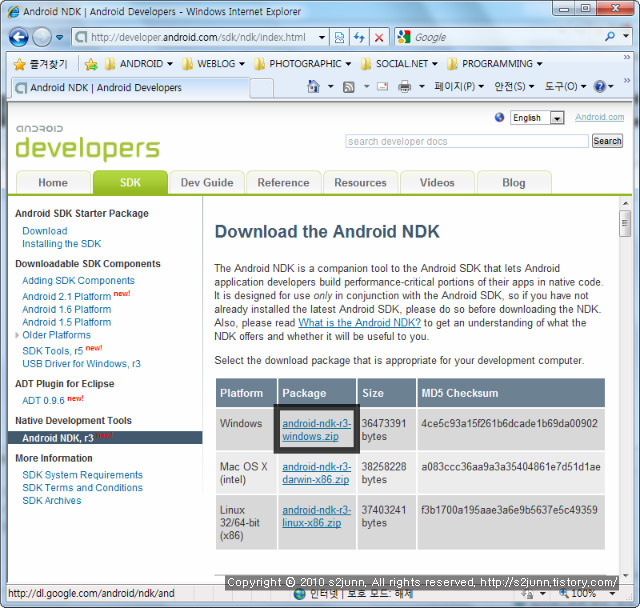640x608 pixels.
Task: Open the SDK Tools, r5 link
Action: [x=53, y=351]
